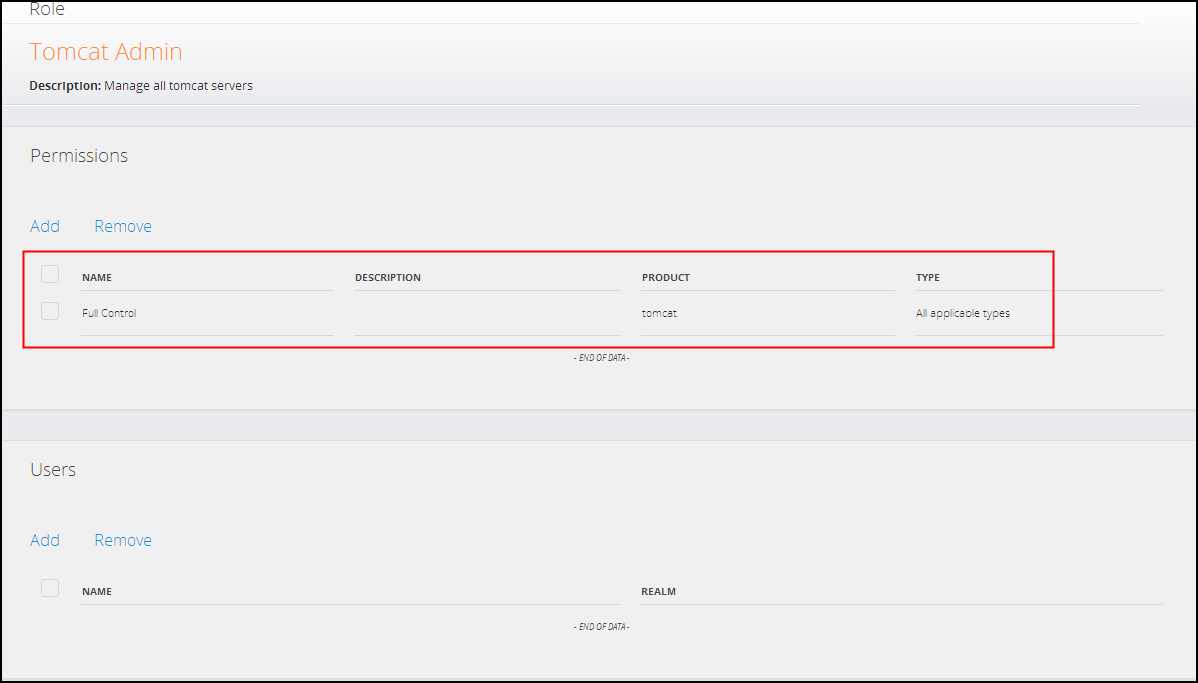Click the TYPE column header
The height and width of the screenshot is (683, 1198).
pos(928,278)
